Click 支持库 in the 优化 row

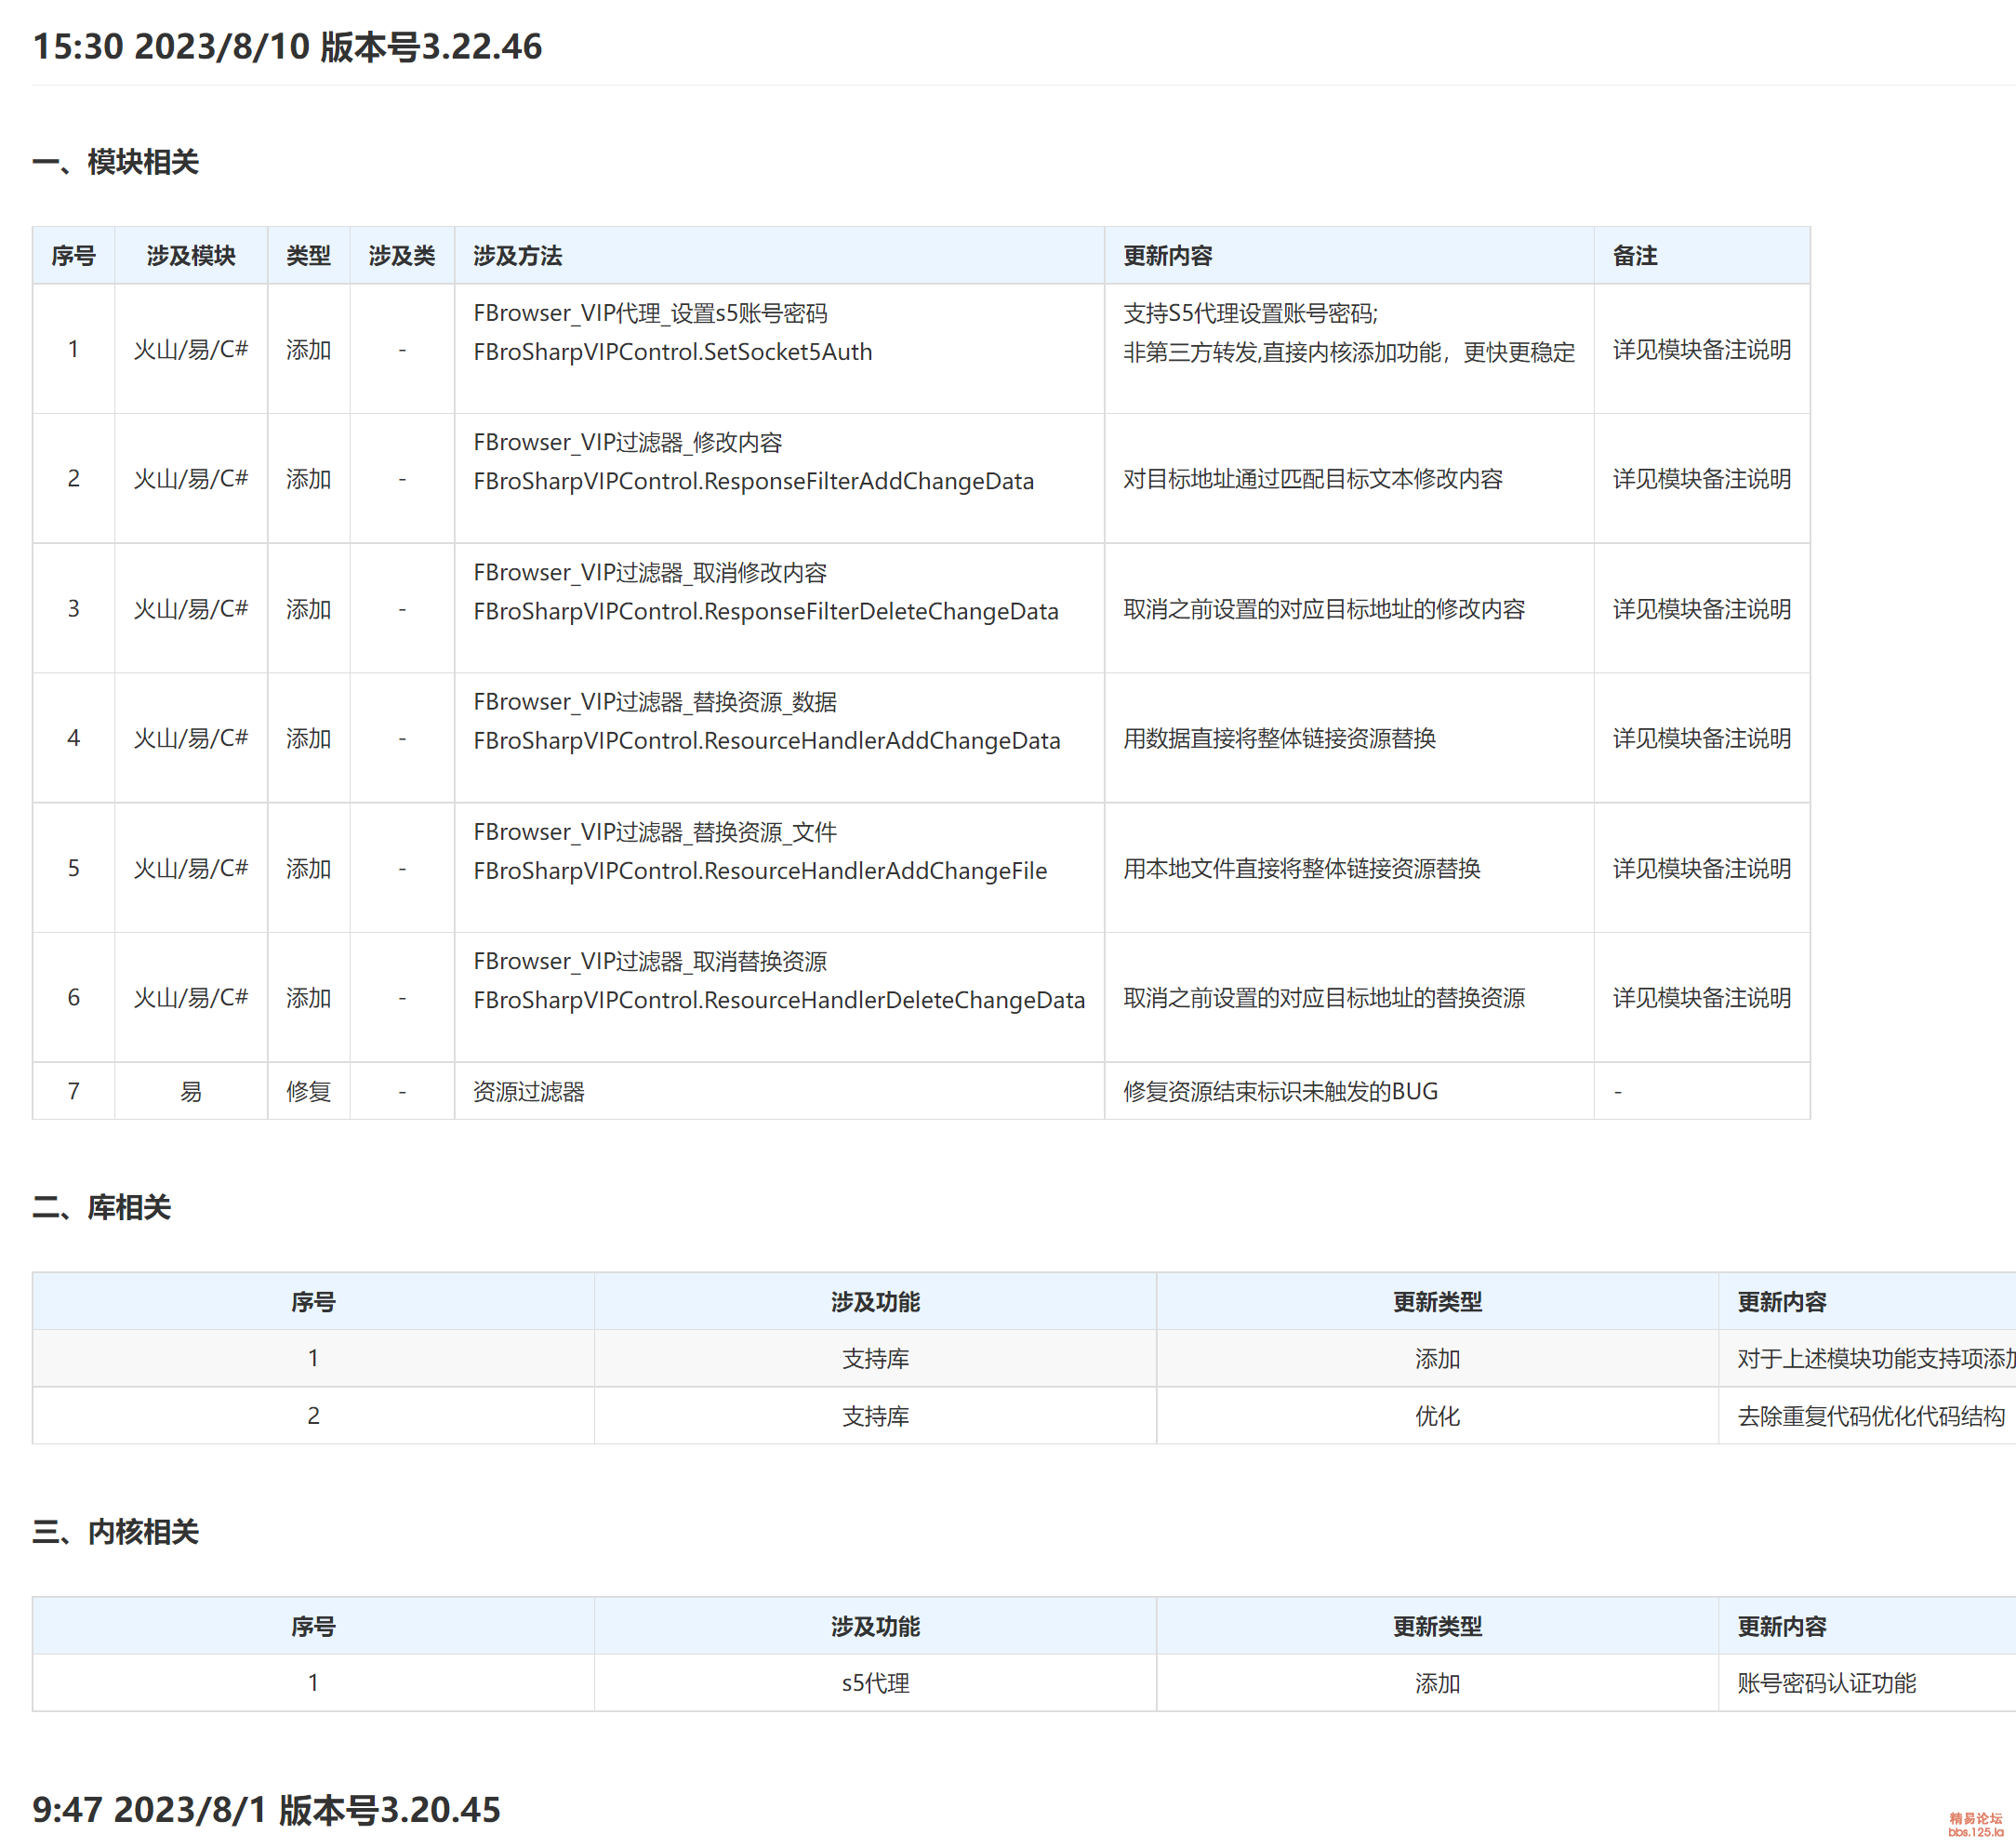875,1416
